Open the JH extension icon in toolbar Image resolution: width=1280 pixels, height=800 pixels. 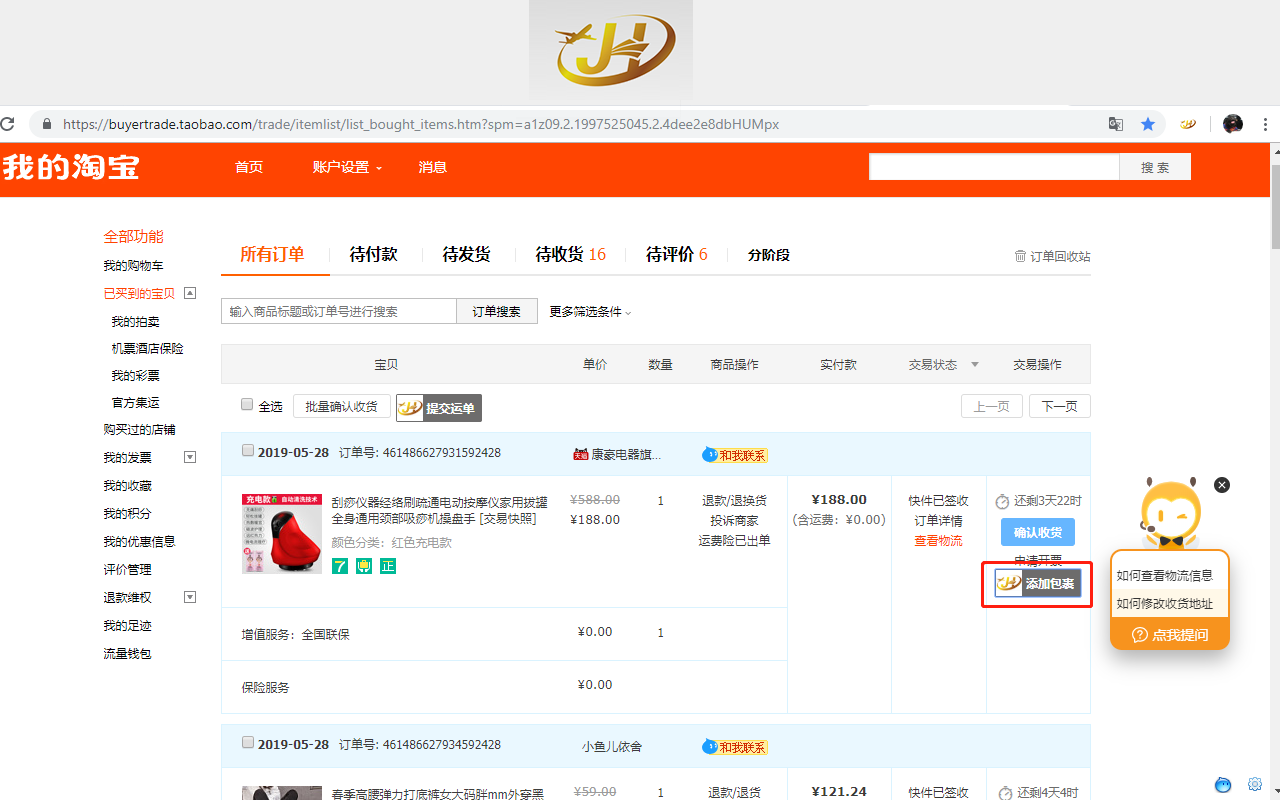(1188, 124)
